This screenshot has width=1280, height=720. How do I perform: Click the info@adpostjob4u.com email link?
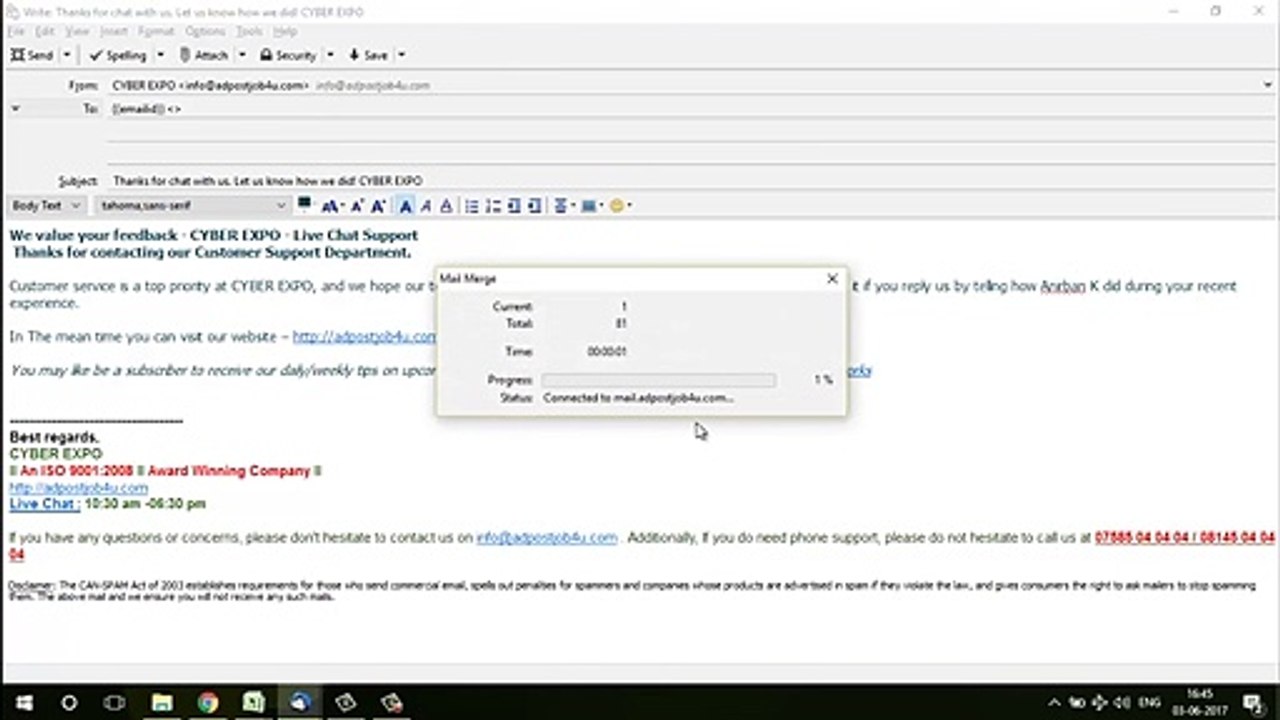547,538
